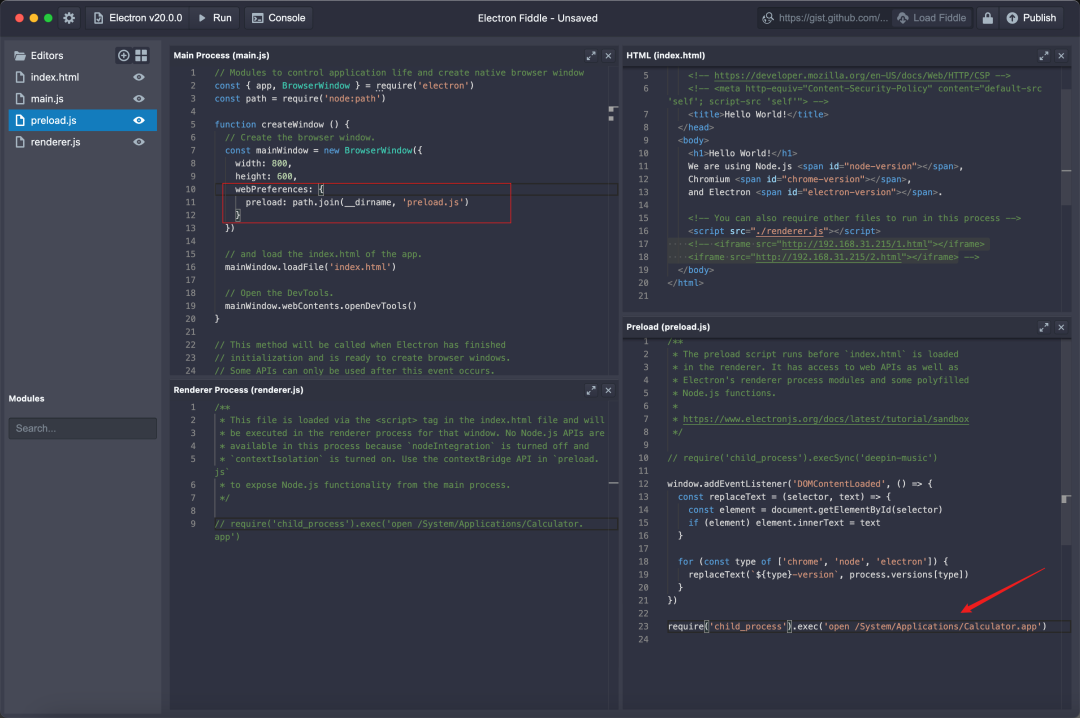This screenshot has height=718, width=1080.
Task: Click the macOS green fullscreen button
Action: 48,18
